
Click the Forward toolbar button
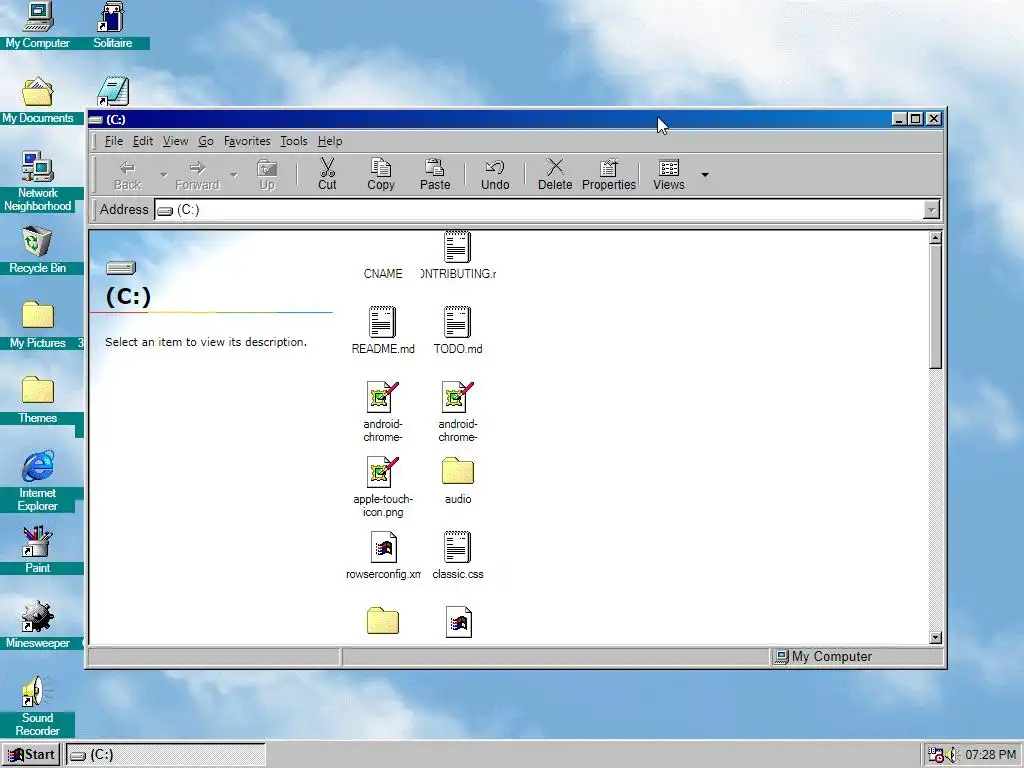(197, 175)
